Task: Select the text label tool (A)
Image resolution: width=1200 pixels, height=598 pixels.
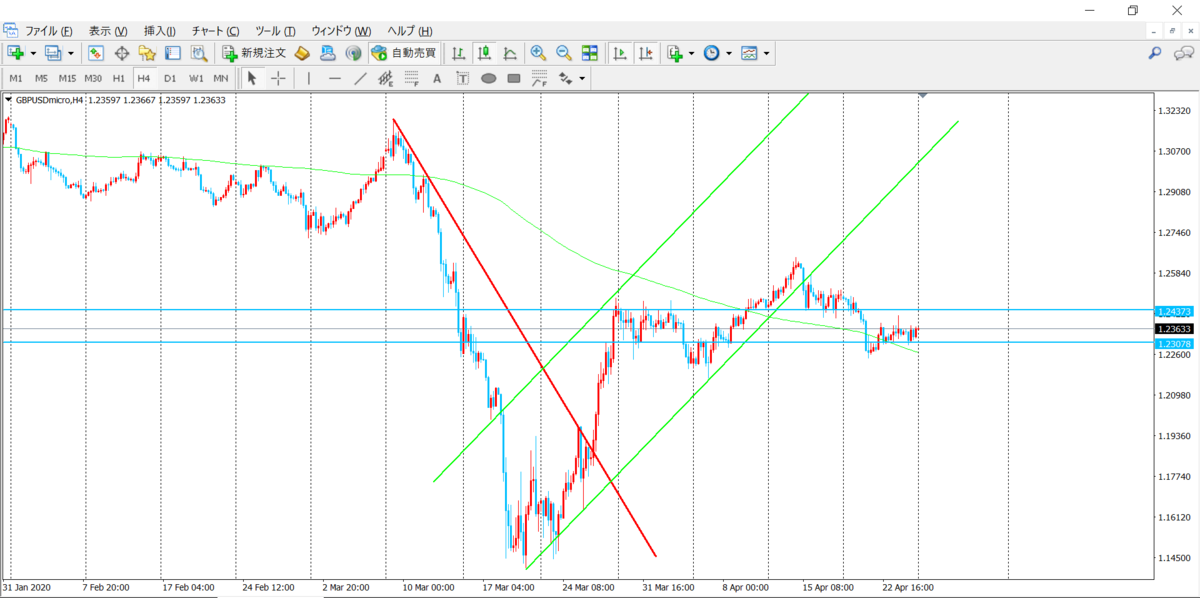Action: (x=437, y=78)
